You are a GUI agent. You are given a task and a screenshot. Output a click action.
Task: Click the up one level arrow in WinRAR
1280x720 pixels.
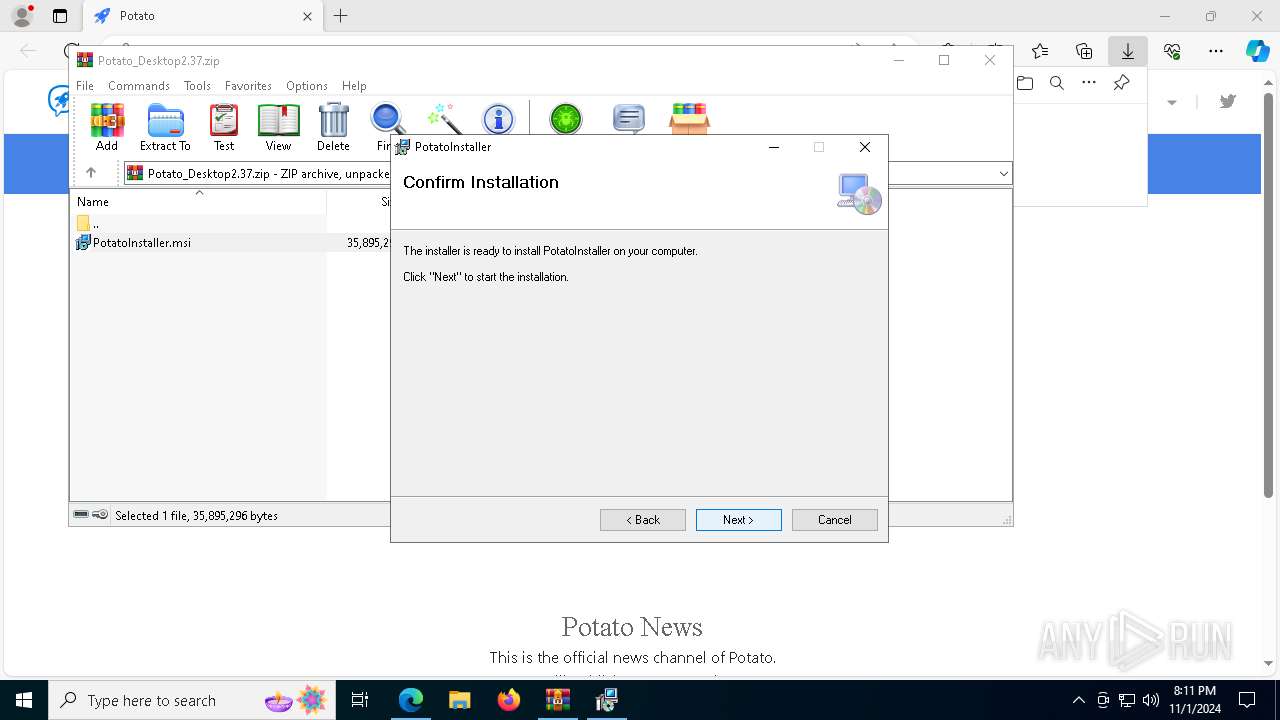(91, 173)
